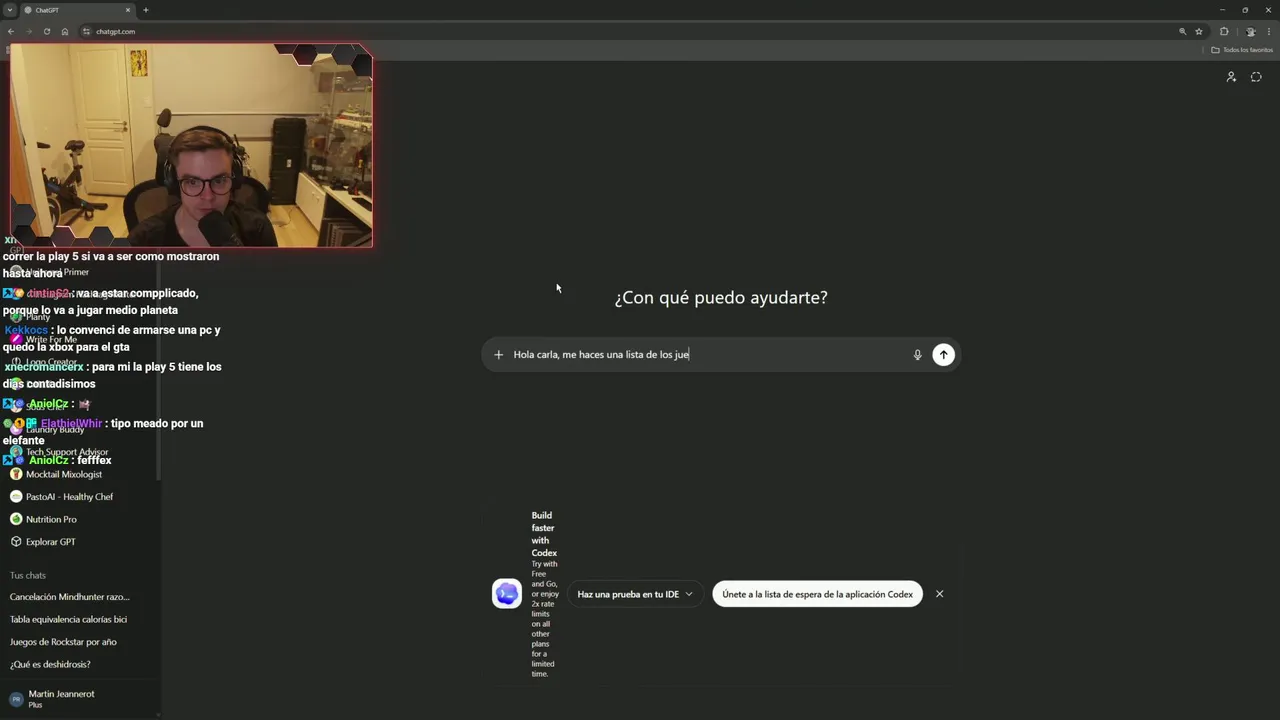Restore down the Chrome window
Image resolution: width=1280 pixels, height=720 pixels.
tap(1245, 10)
